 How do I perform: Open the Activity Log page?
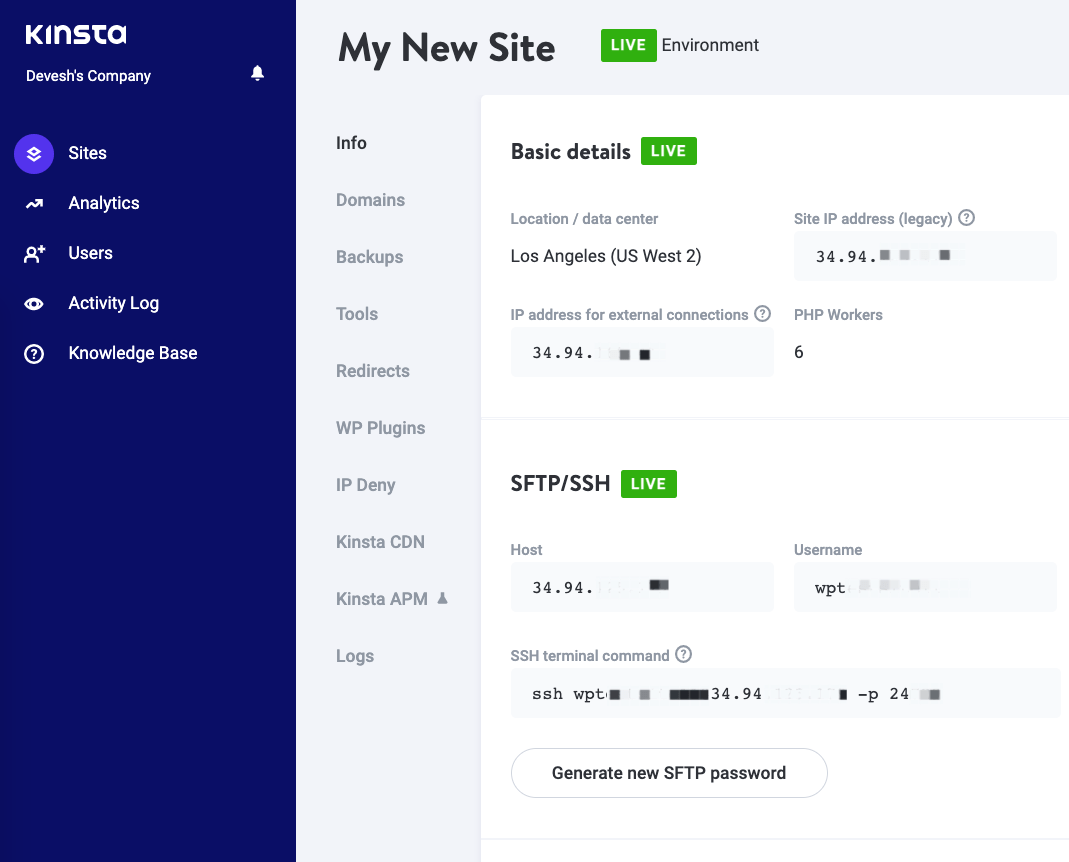tap(114, 303)
